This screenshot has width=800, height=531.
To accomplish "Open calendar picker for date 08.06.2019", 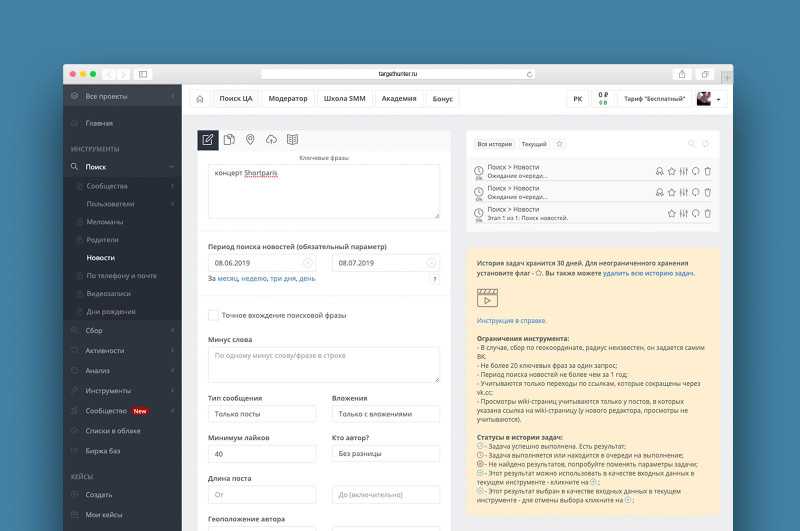I will point(308,263).
